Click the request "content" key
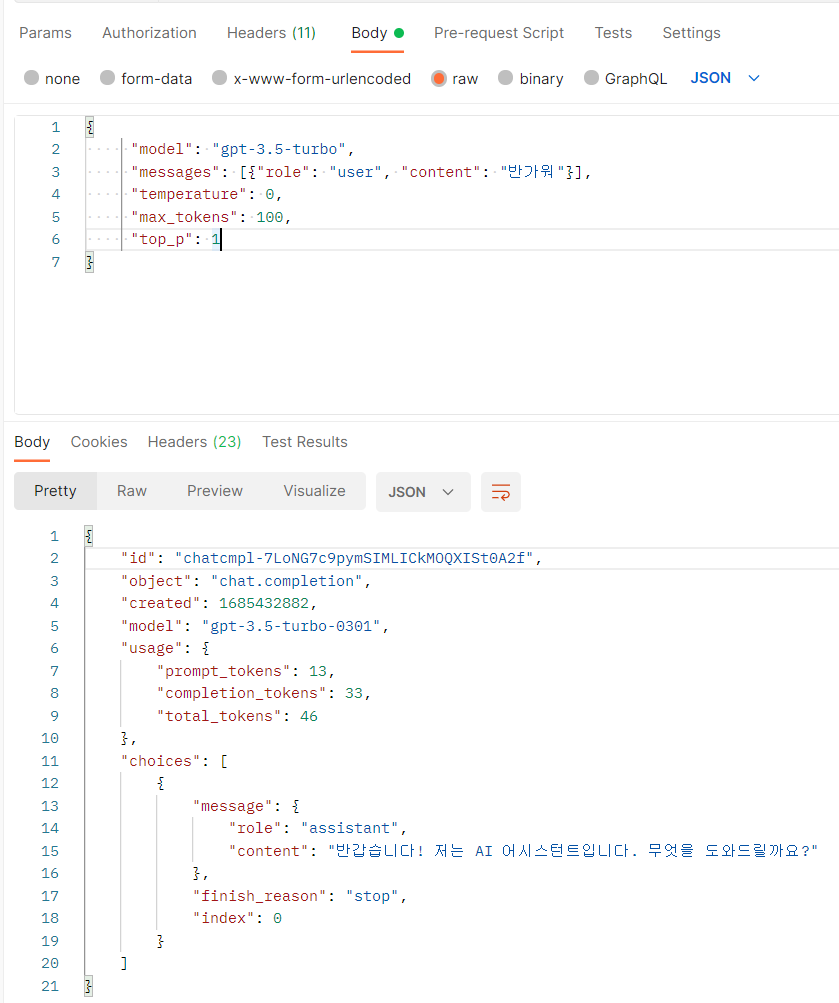 [441, 172]
